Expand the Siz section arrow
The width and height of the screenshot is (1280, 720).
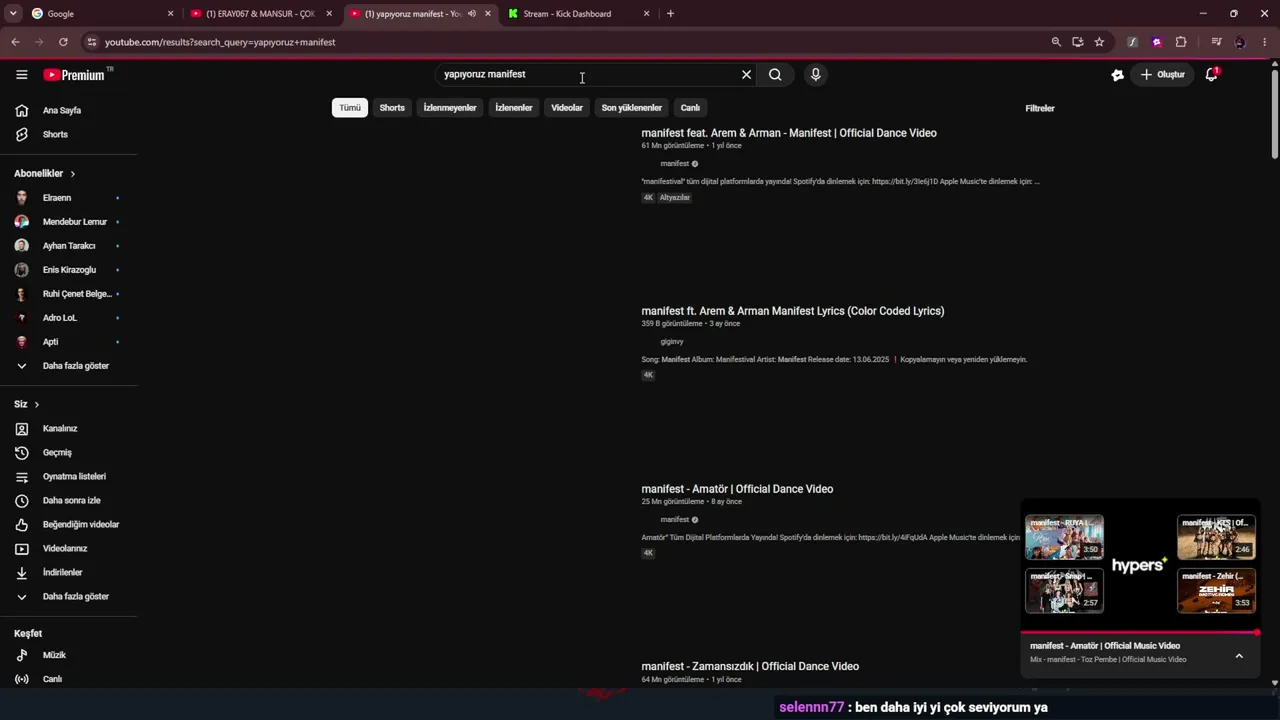coord(37,405)
